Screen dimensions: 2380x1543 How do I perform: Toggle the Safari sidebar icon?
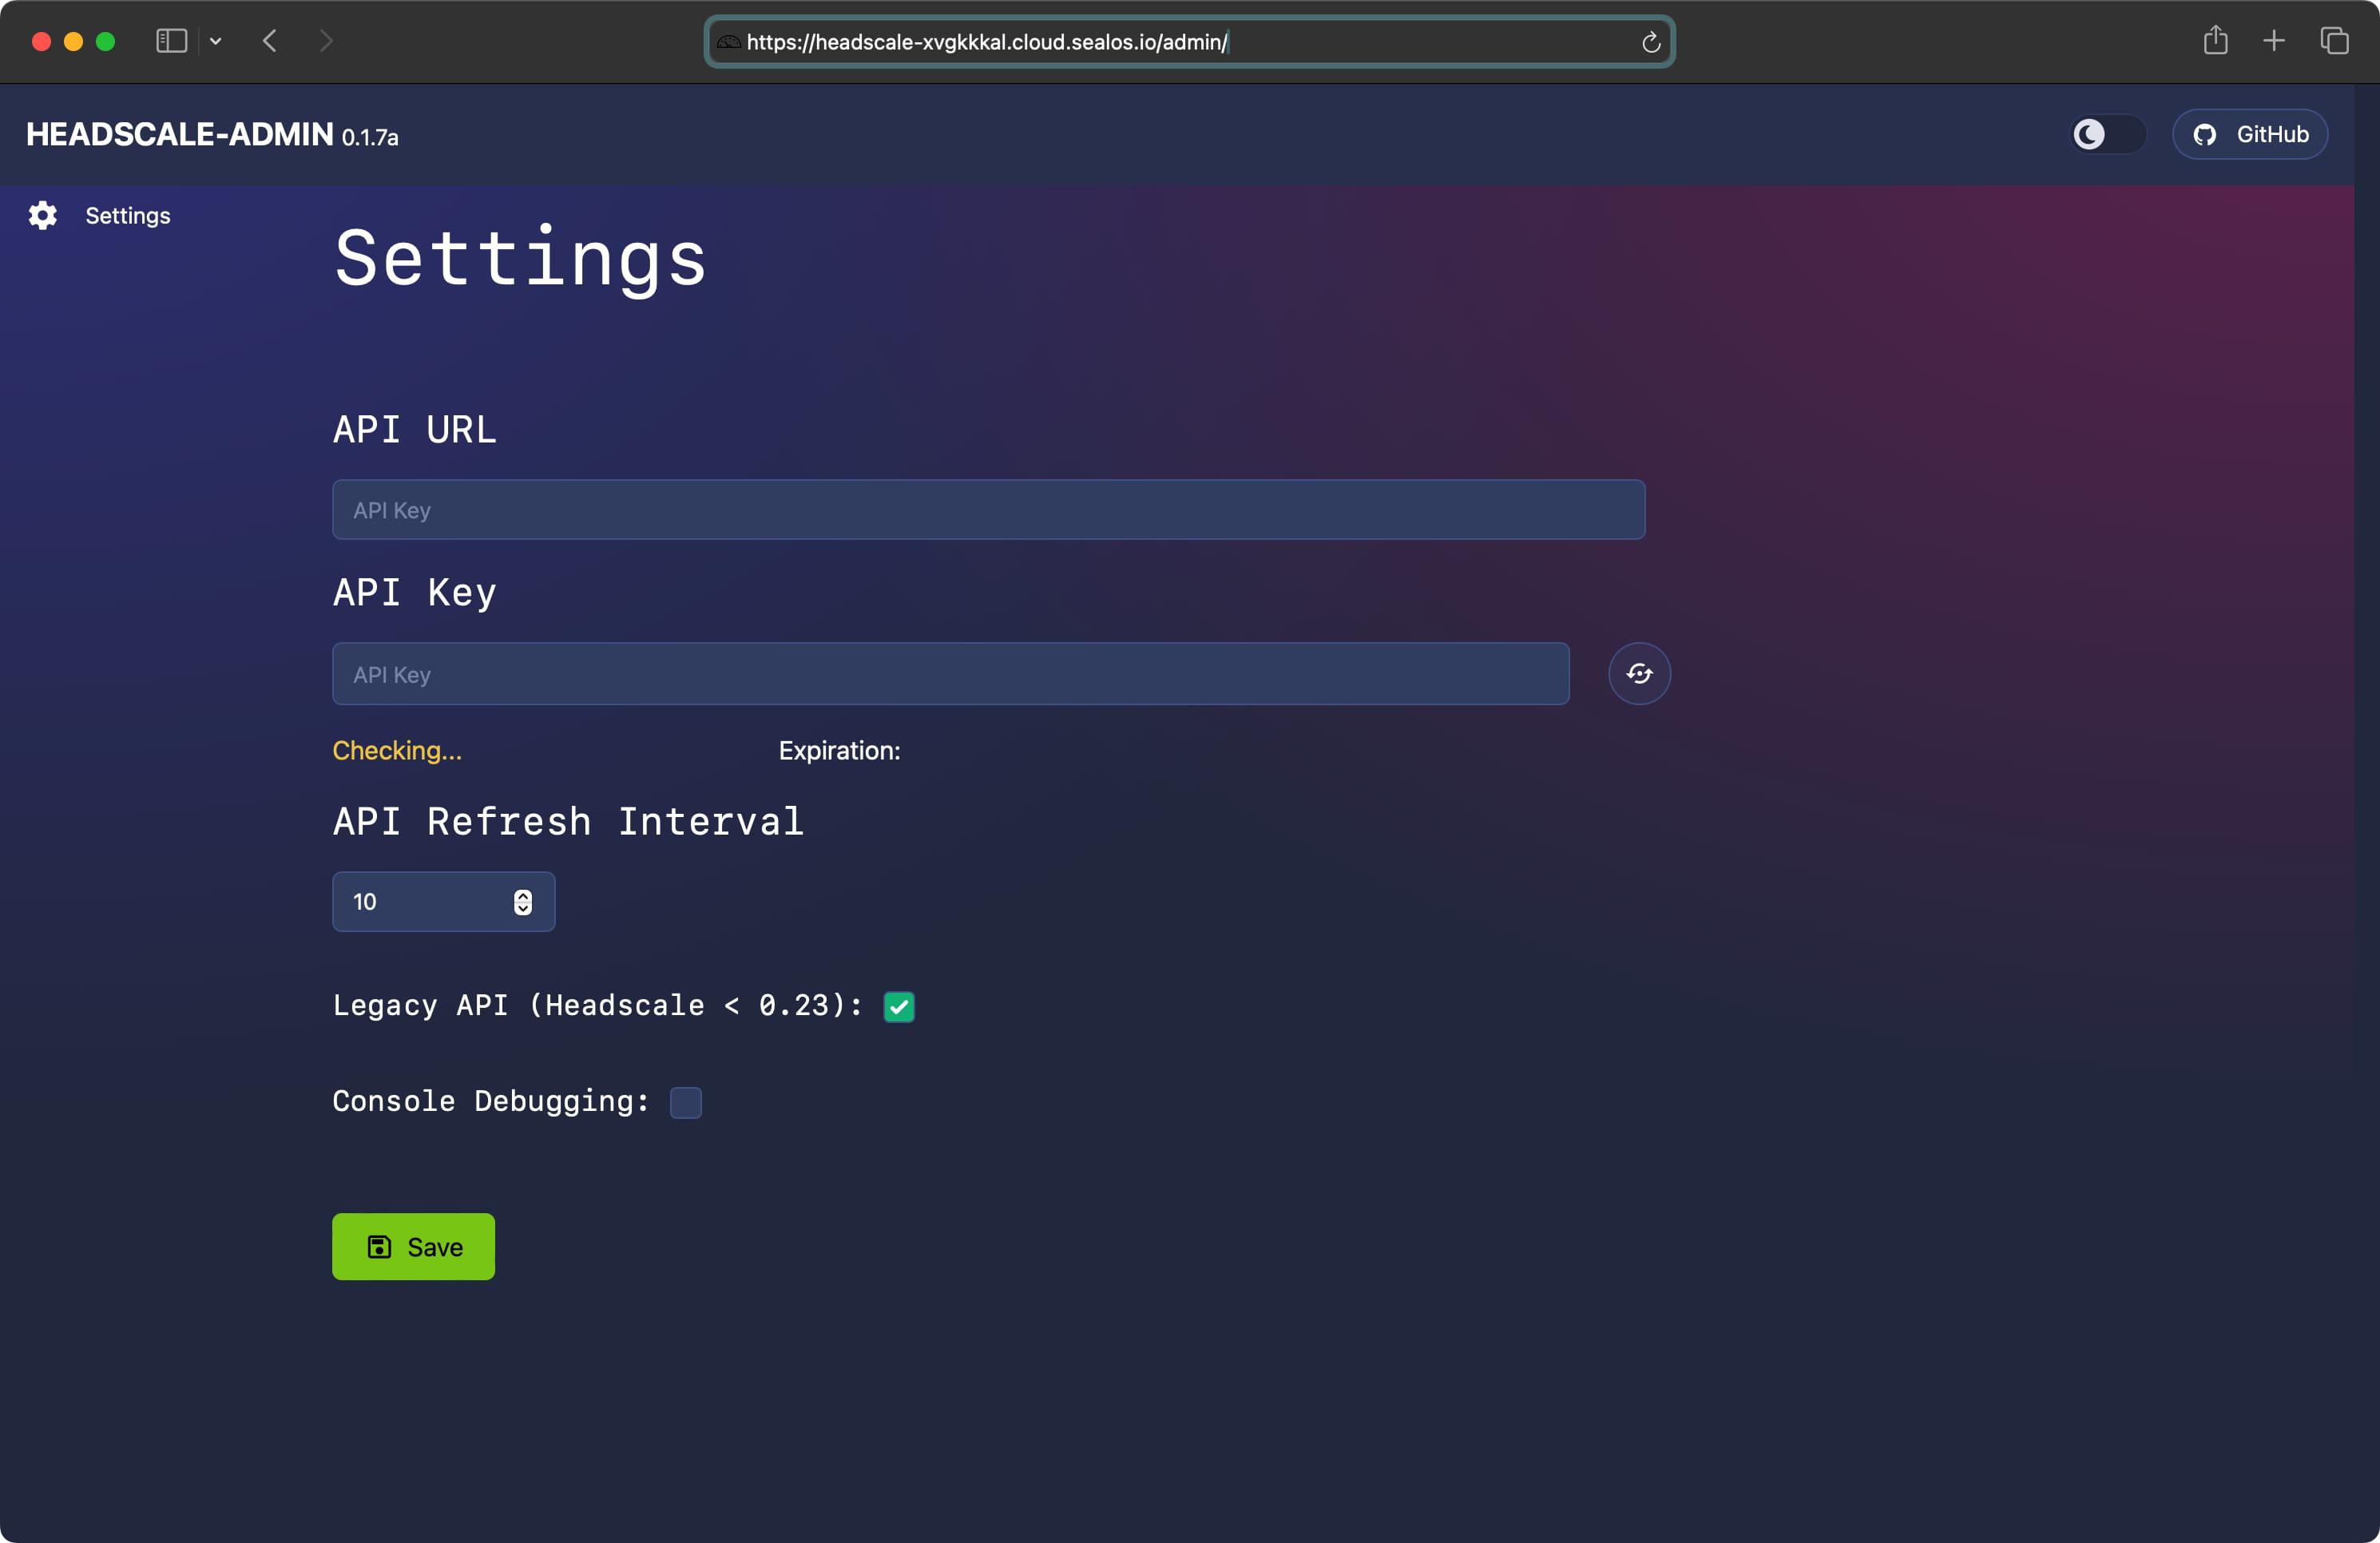171,41
